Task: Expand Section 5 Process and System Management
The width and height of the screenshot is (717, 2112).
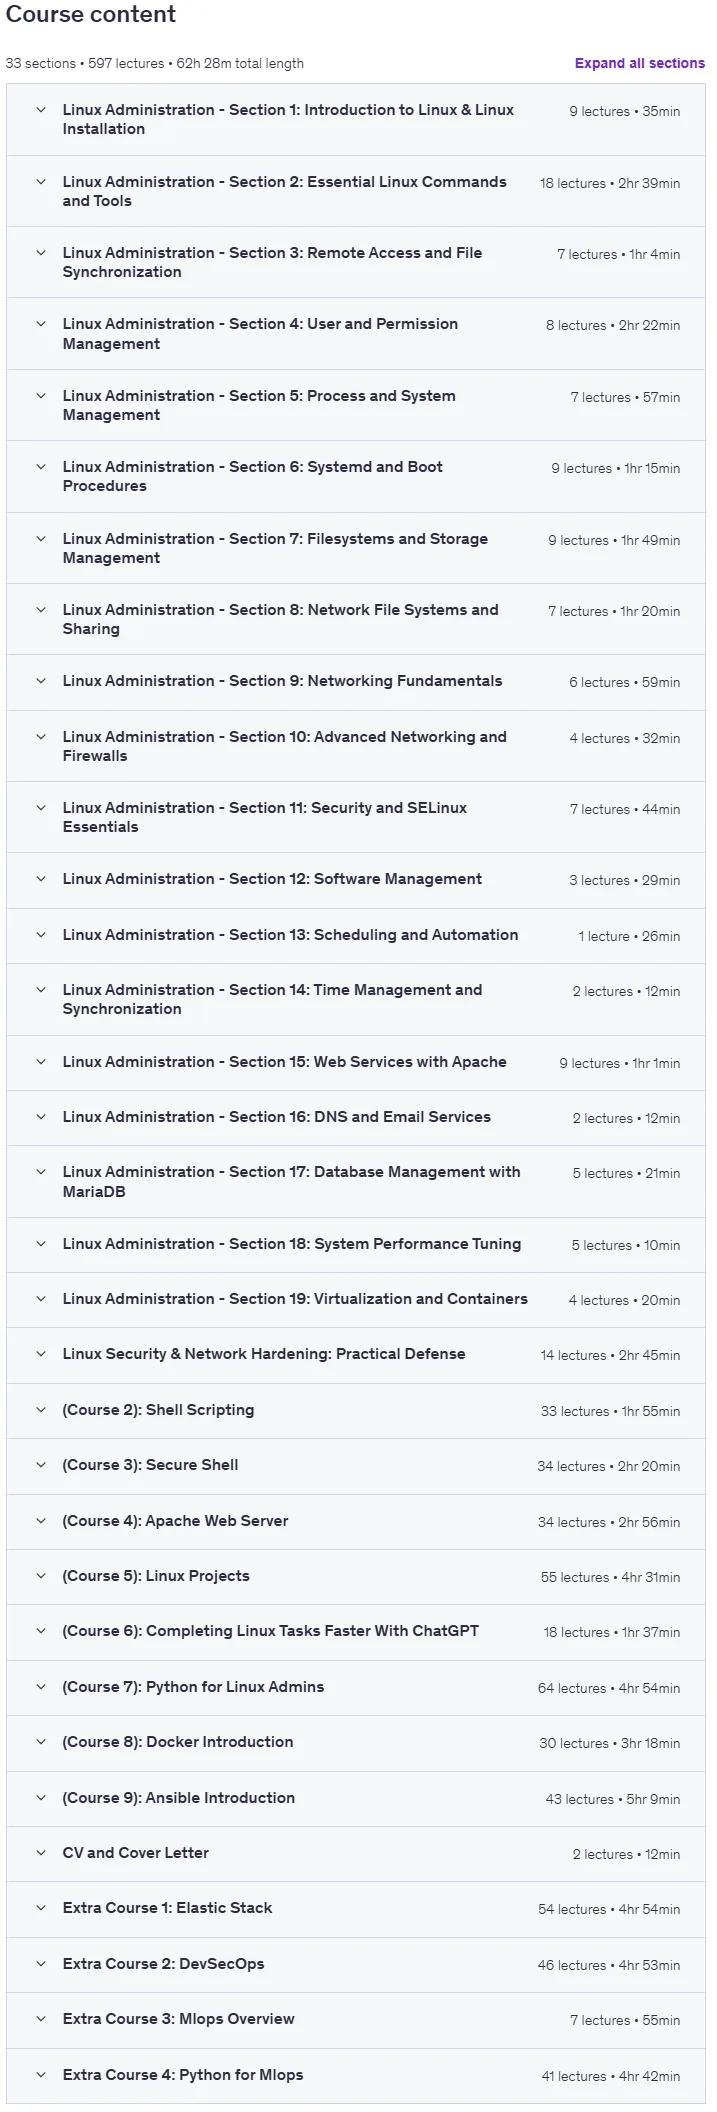Action: point(355,406)
